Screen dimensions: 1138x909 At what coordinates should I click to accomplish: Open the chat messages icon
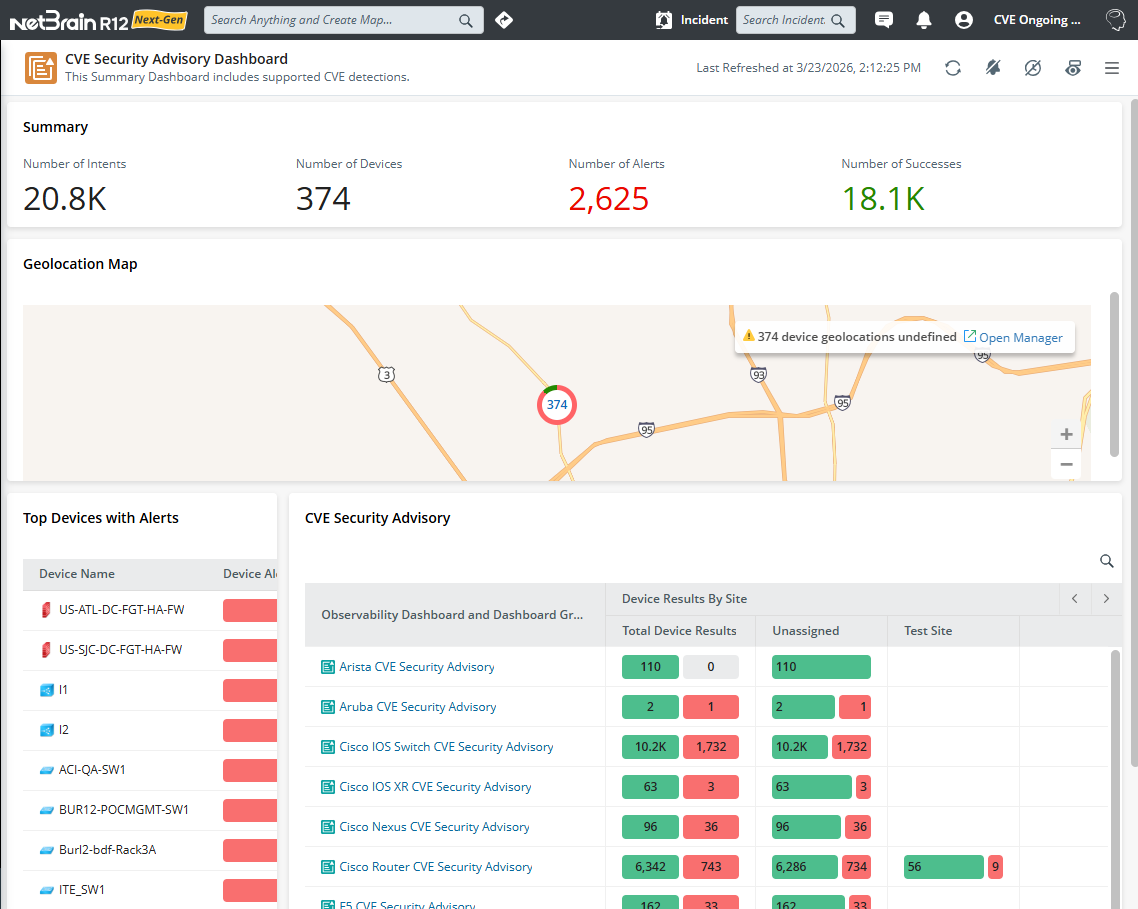click(883, 20)
